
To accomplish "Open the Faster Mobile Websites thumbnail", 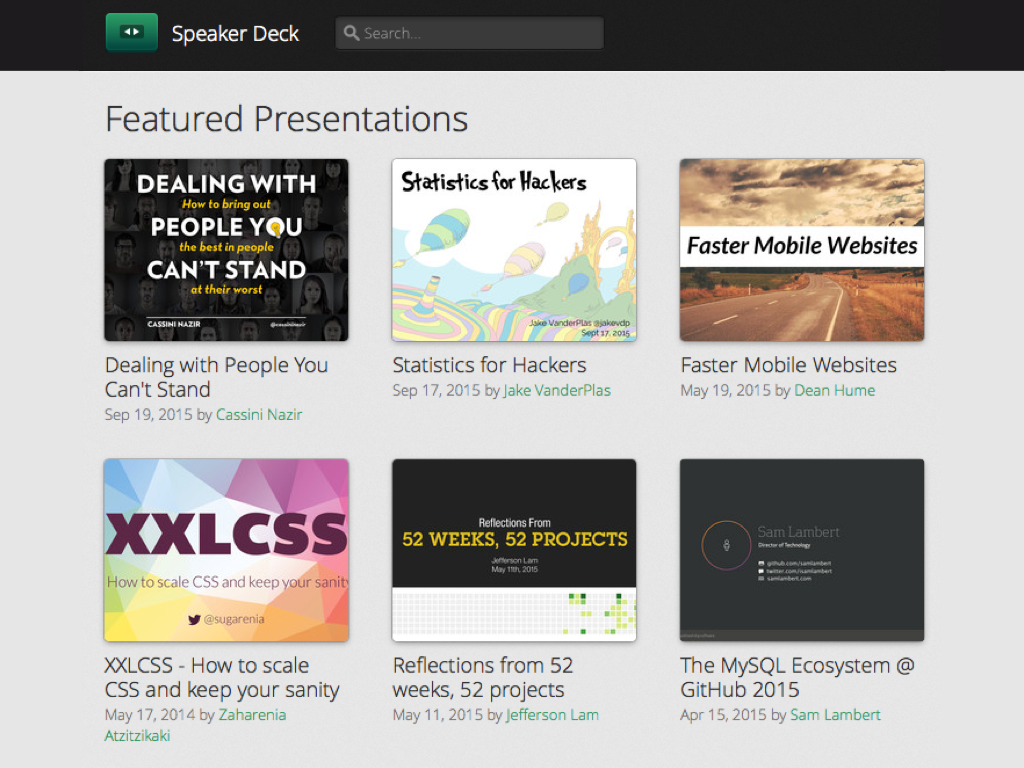I will click(x=802, y=250).
